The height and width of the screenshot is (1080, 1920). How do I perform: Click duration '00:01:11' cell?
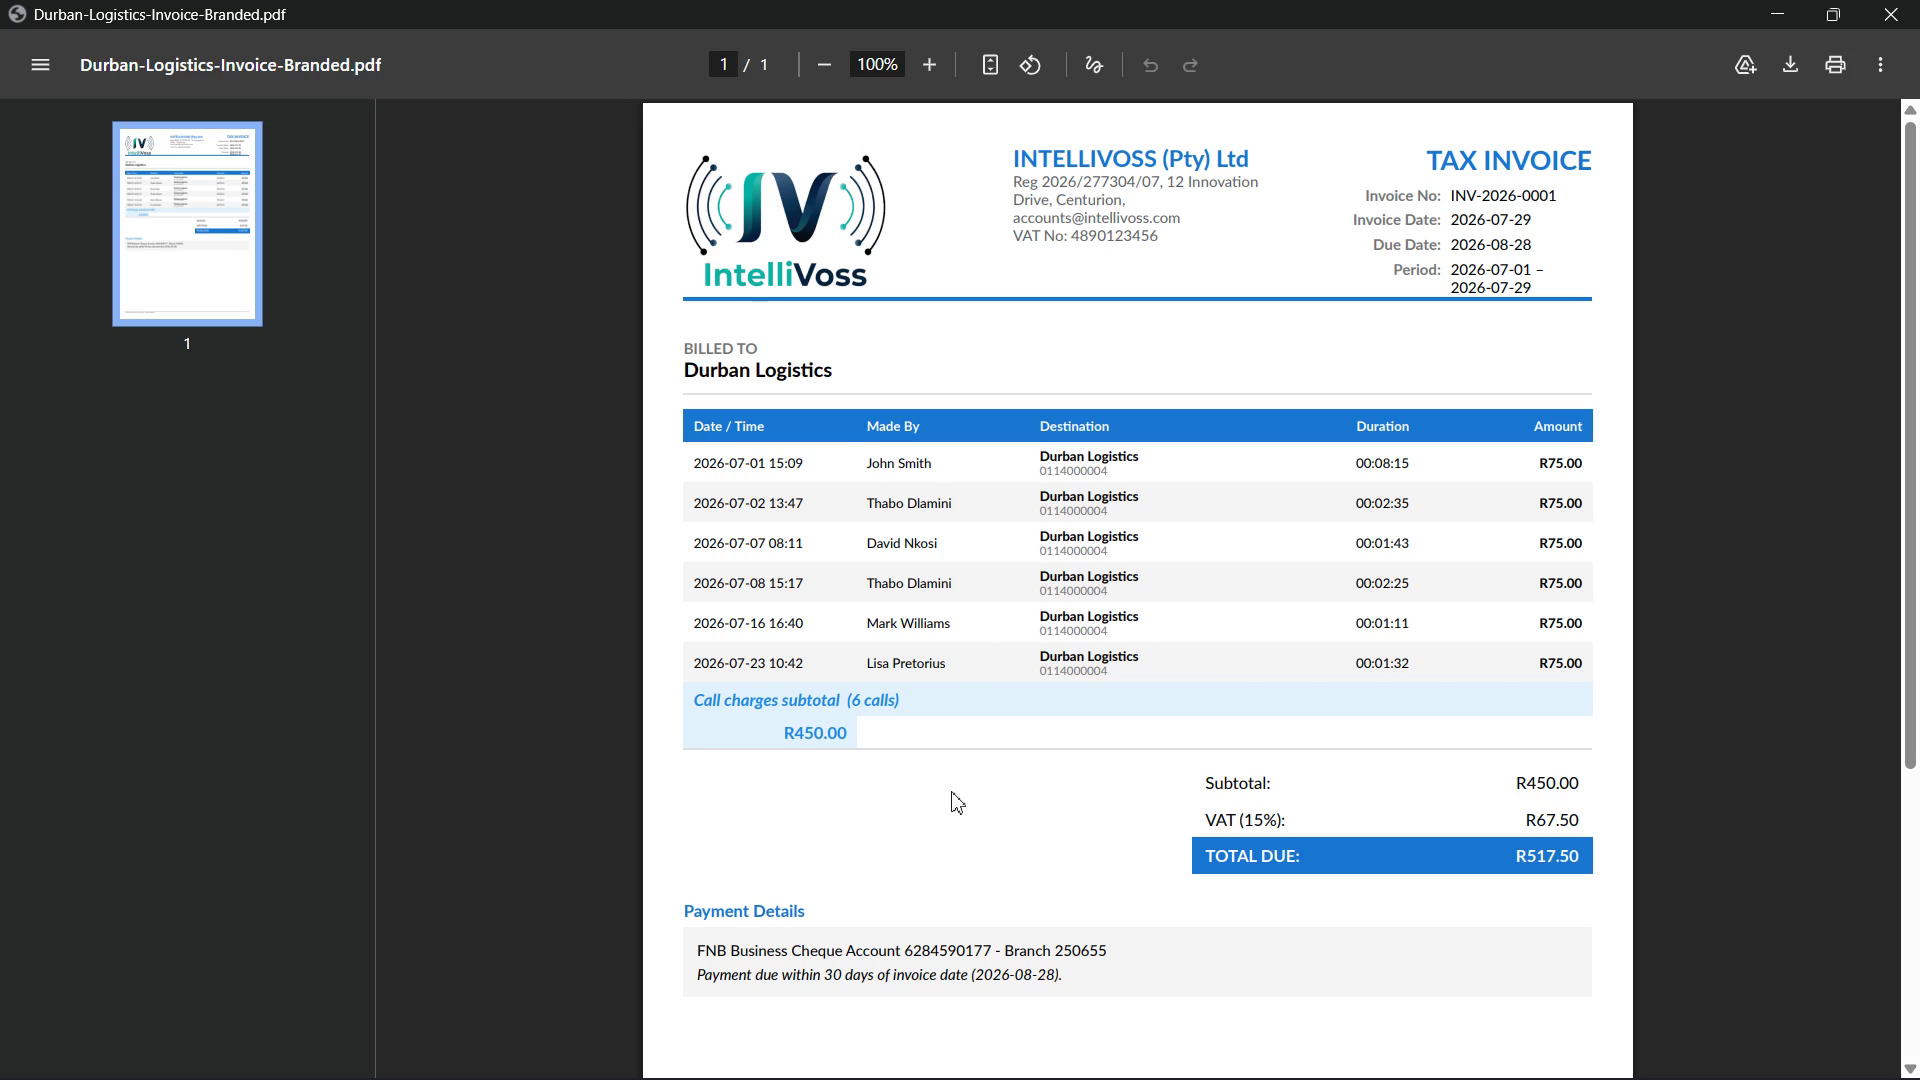(1382, 623)
